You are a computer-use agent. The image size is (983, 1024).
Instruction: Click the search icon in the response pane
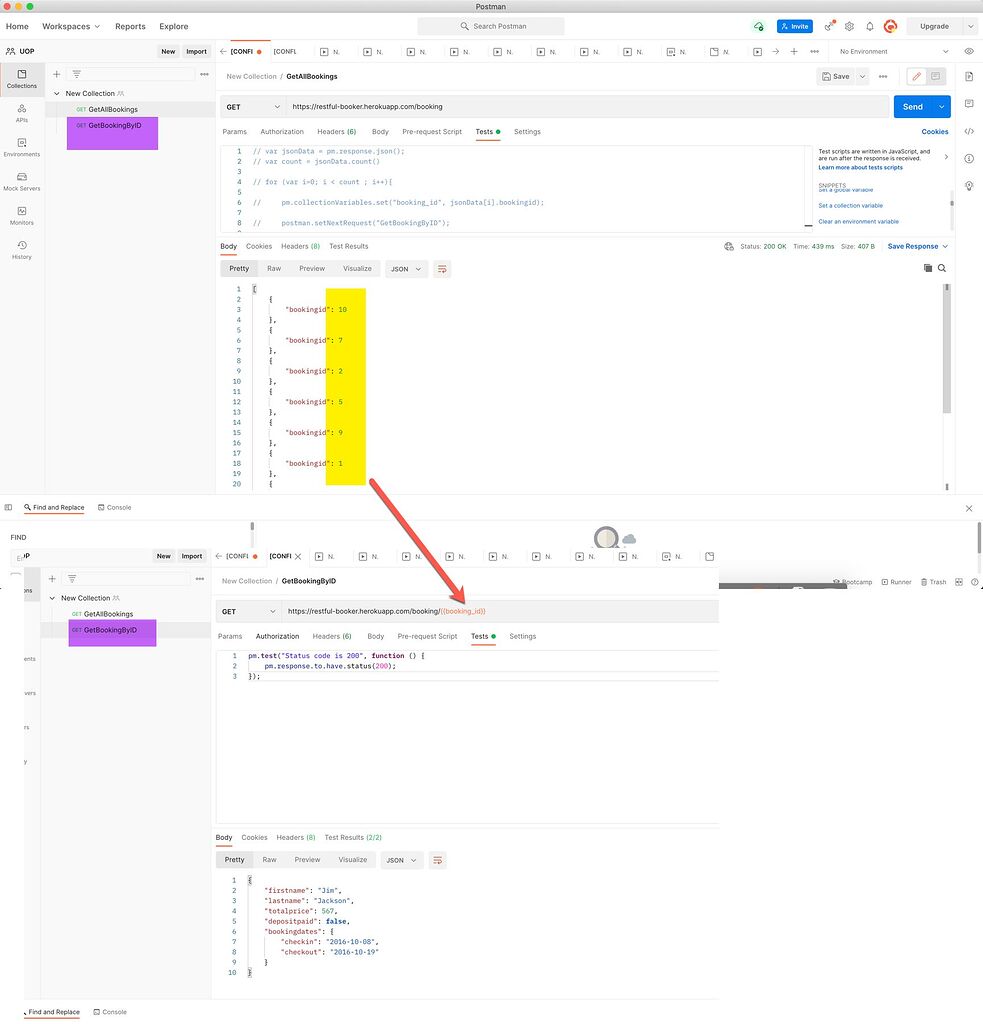[x=942, y=268]
